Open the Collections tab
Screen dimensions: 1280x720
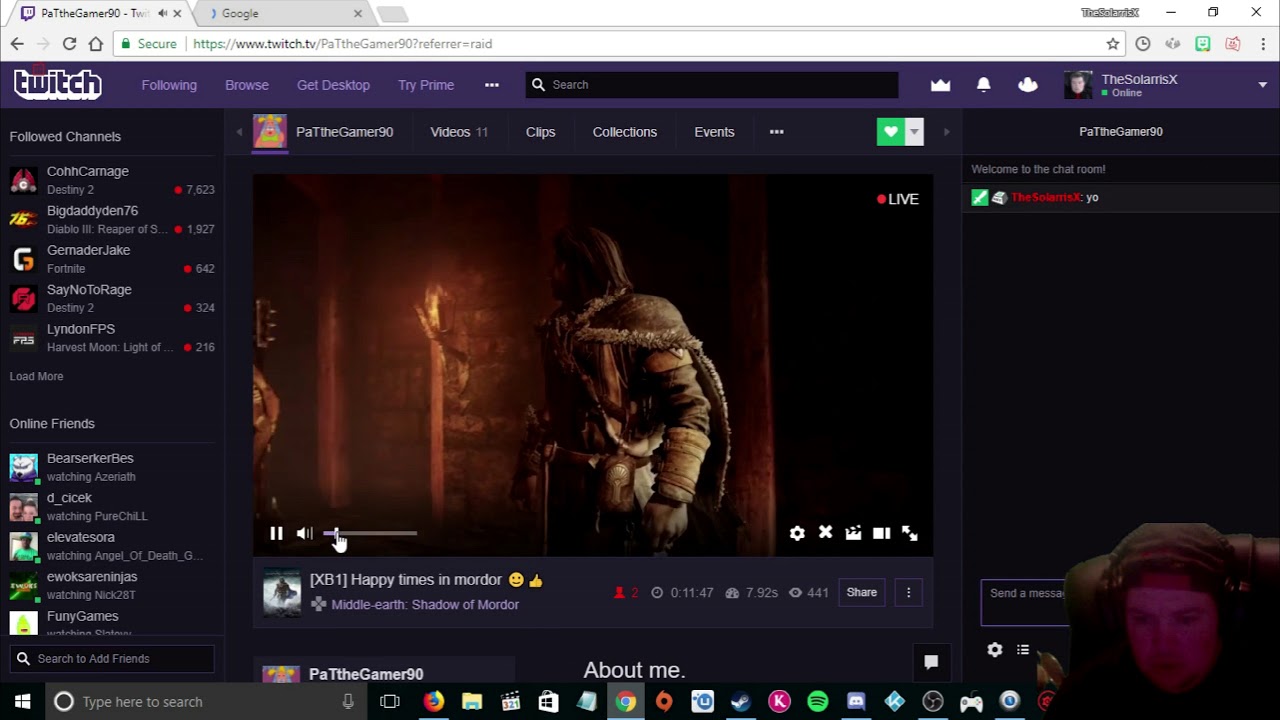click(624, 132)
